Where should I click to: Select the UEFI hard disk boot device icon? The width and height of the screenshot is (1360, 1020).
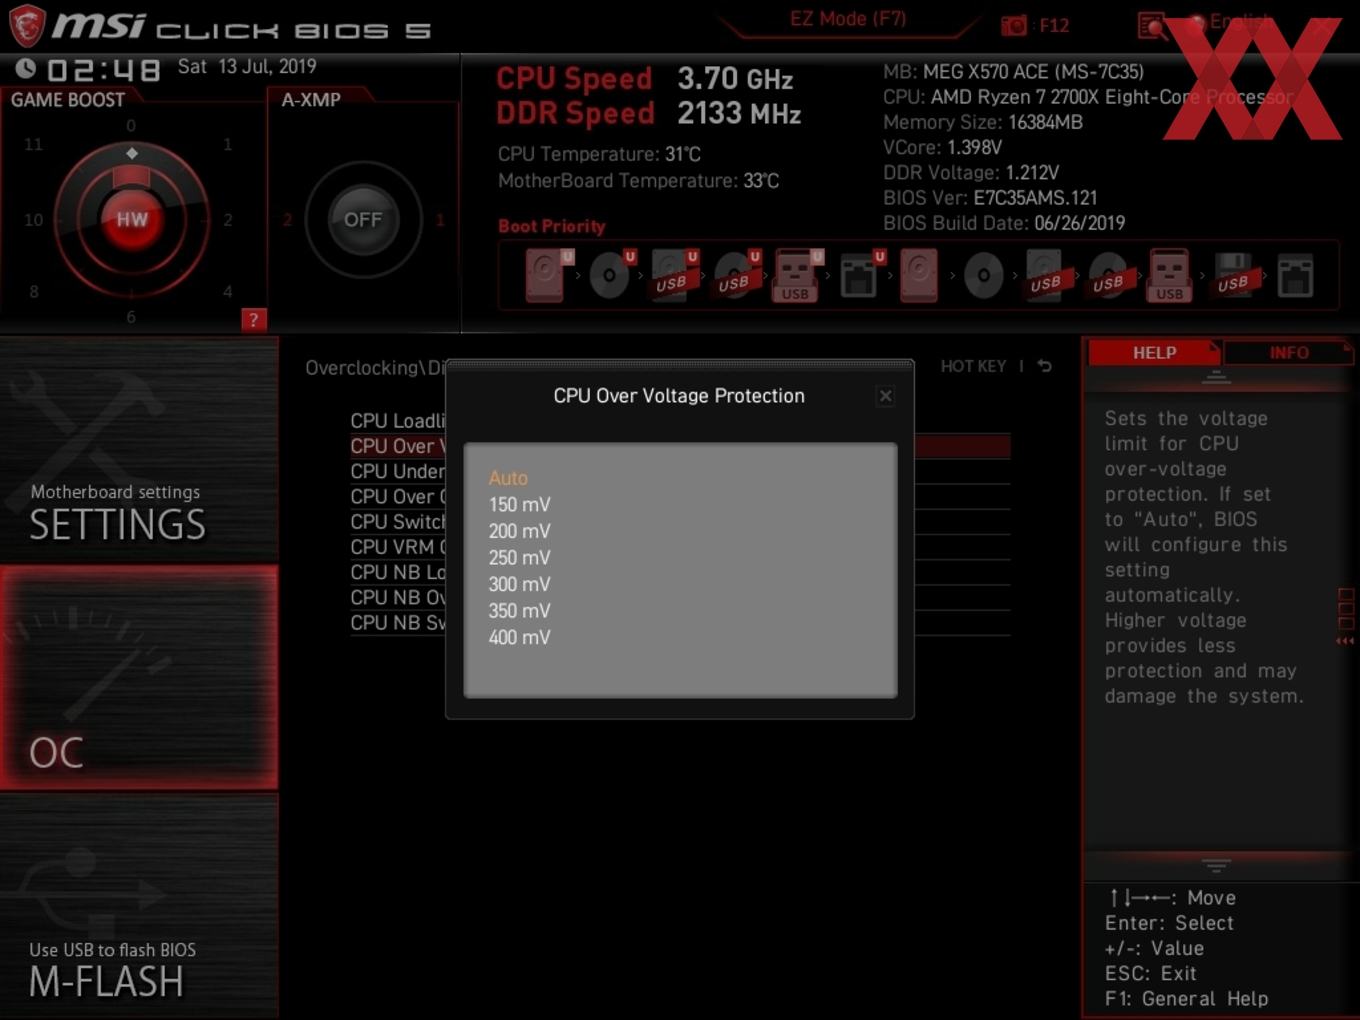pyautogui.click(x=548, y=275)
